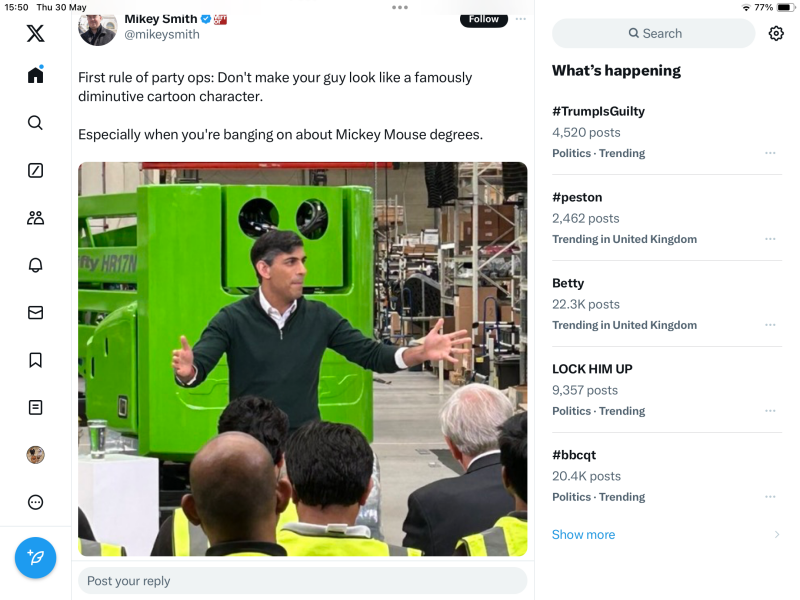Open the More circle menu icon
Viewport: 800px width, 600px height.
point(35,502)
